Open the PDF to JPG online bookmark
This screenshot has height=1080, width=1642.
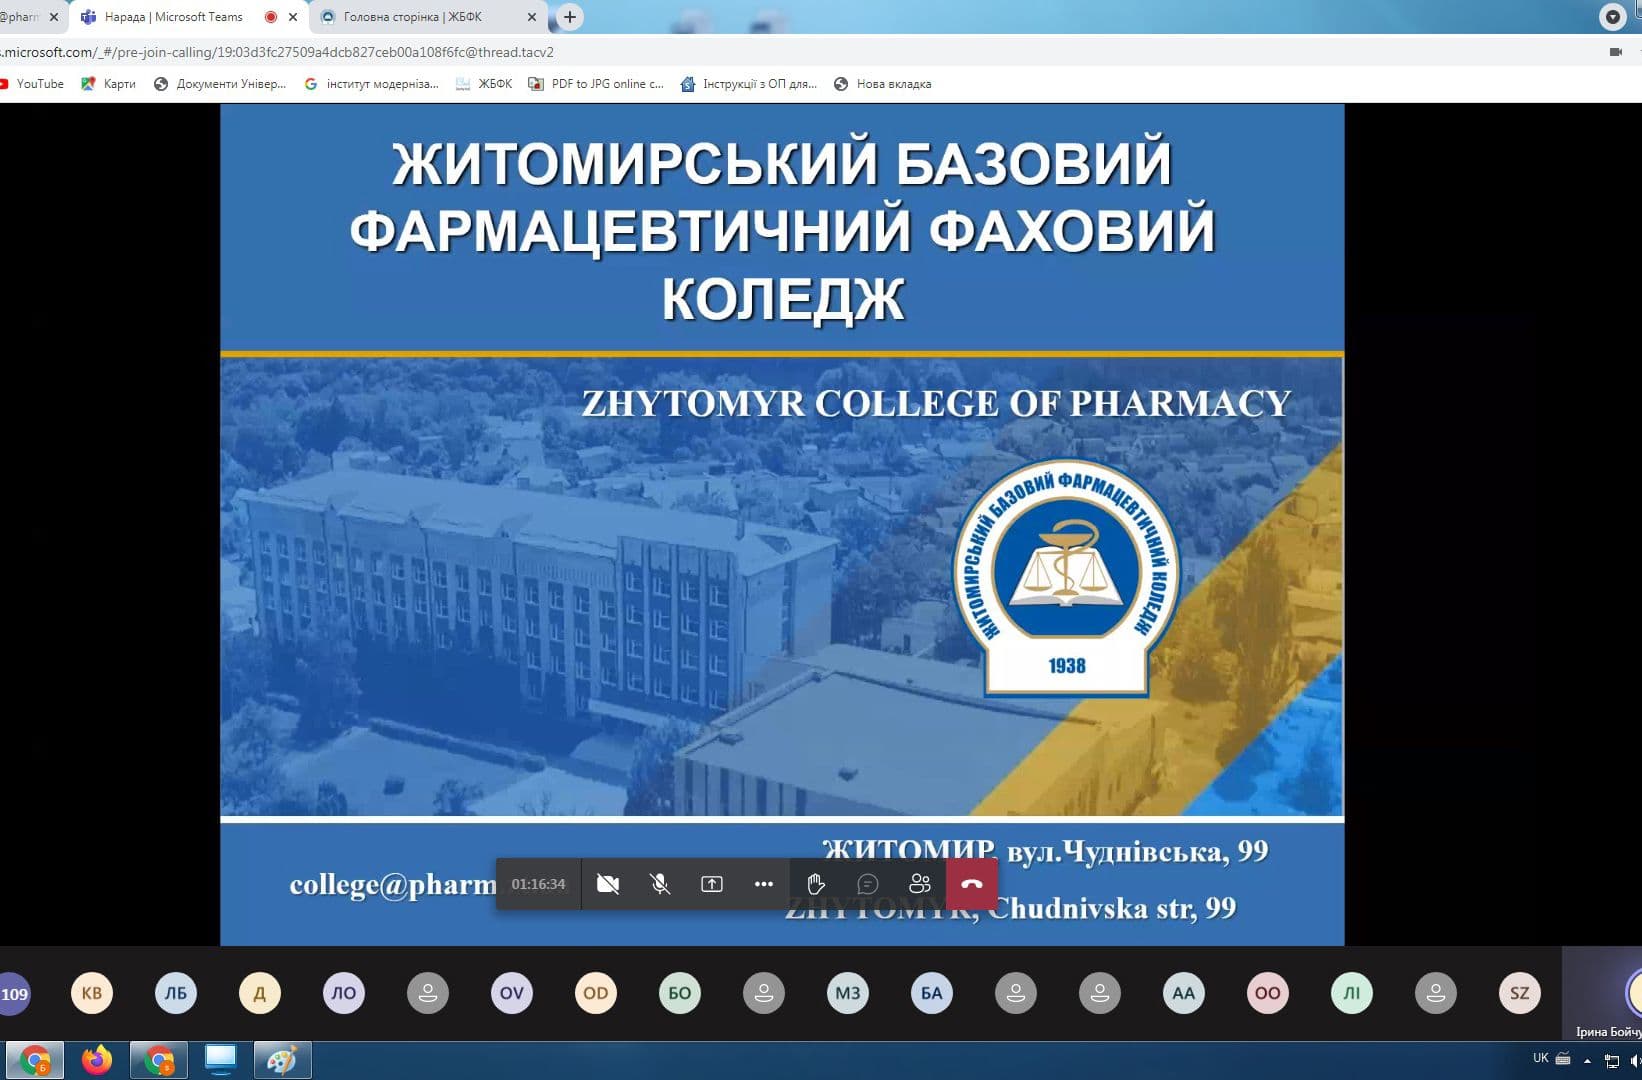tap(596, 84)
